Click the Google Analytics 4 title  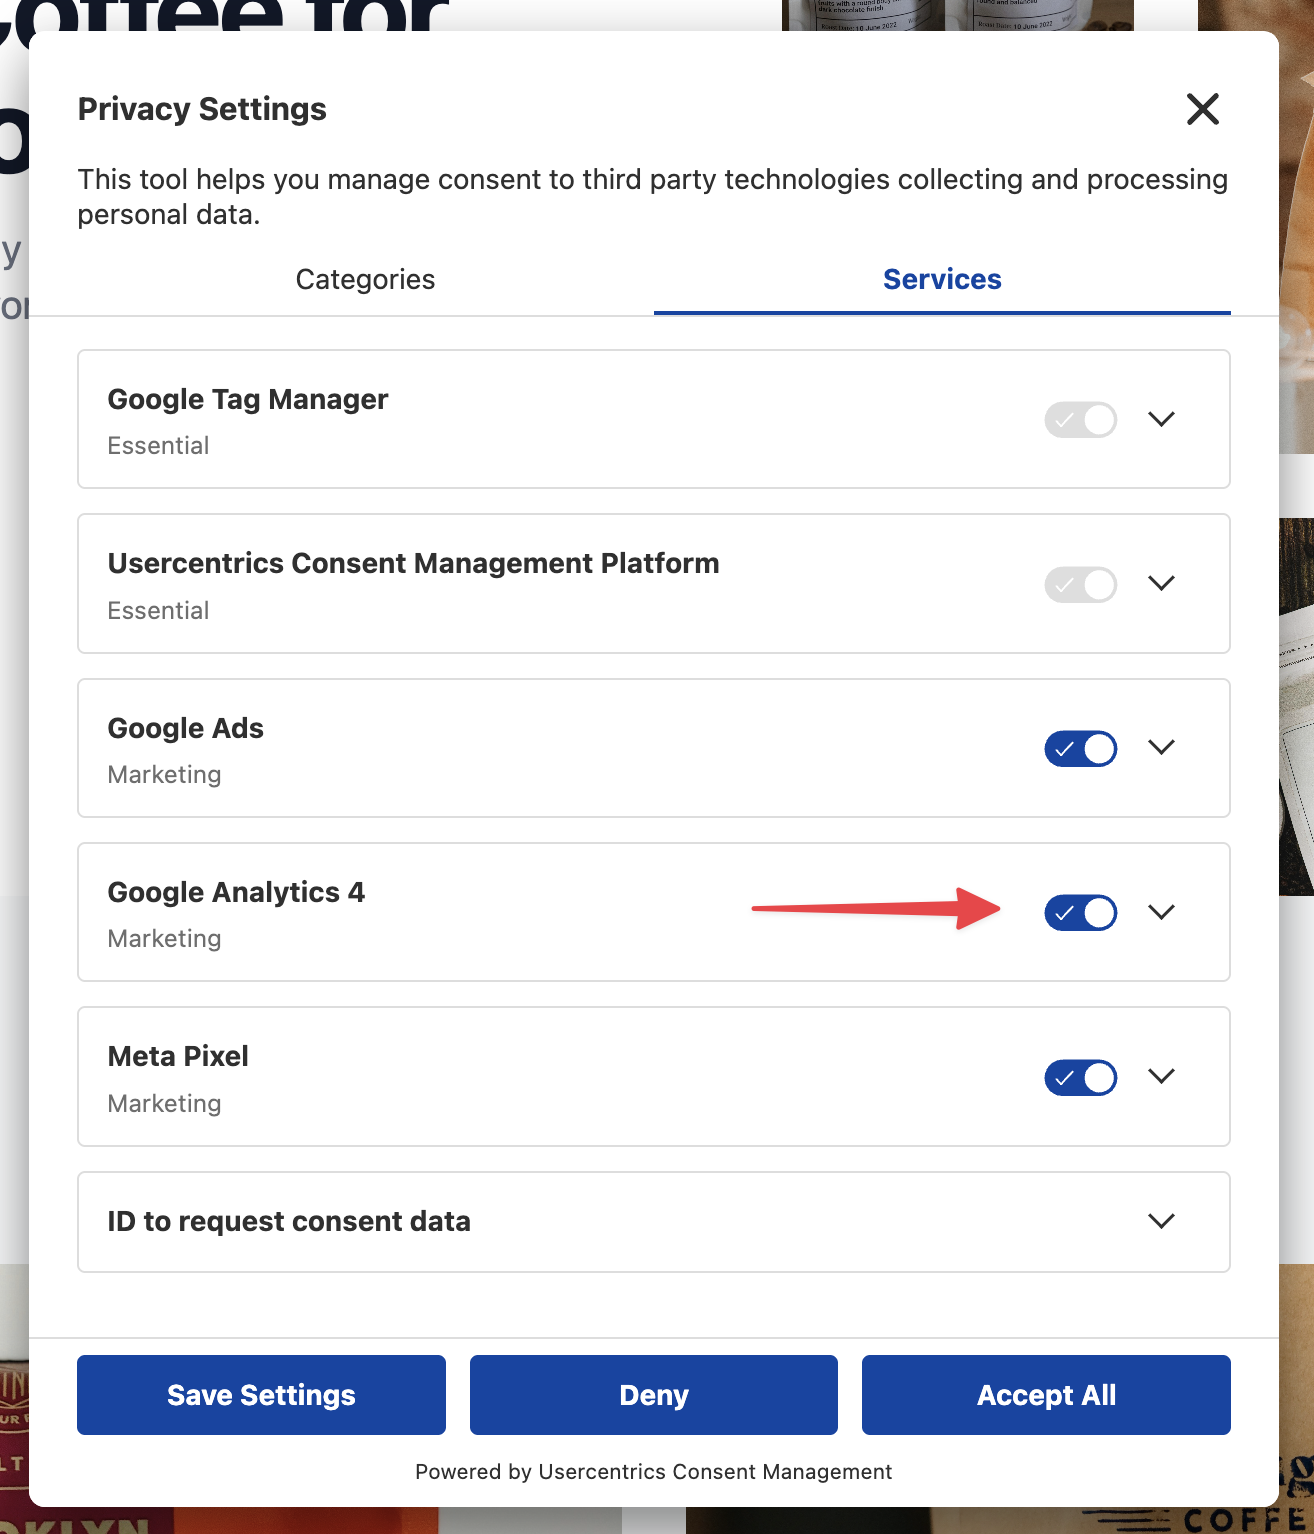coord(236,892)
